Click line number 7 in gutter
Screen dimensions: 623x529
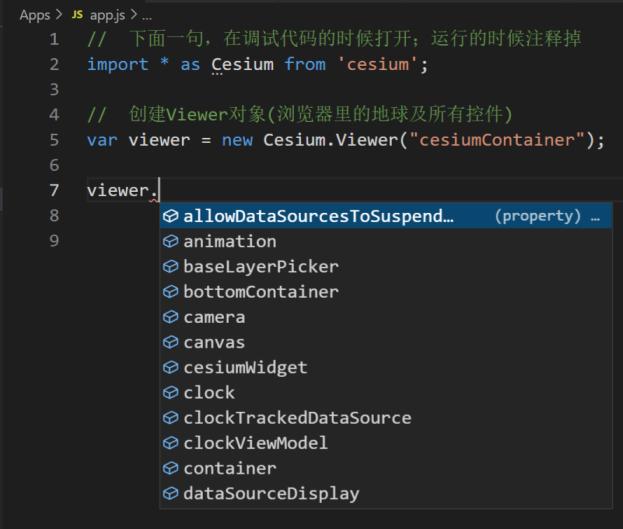pyautogui.click(x=54, y=191)
